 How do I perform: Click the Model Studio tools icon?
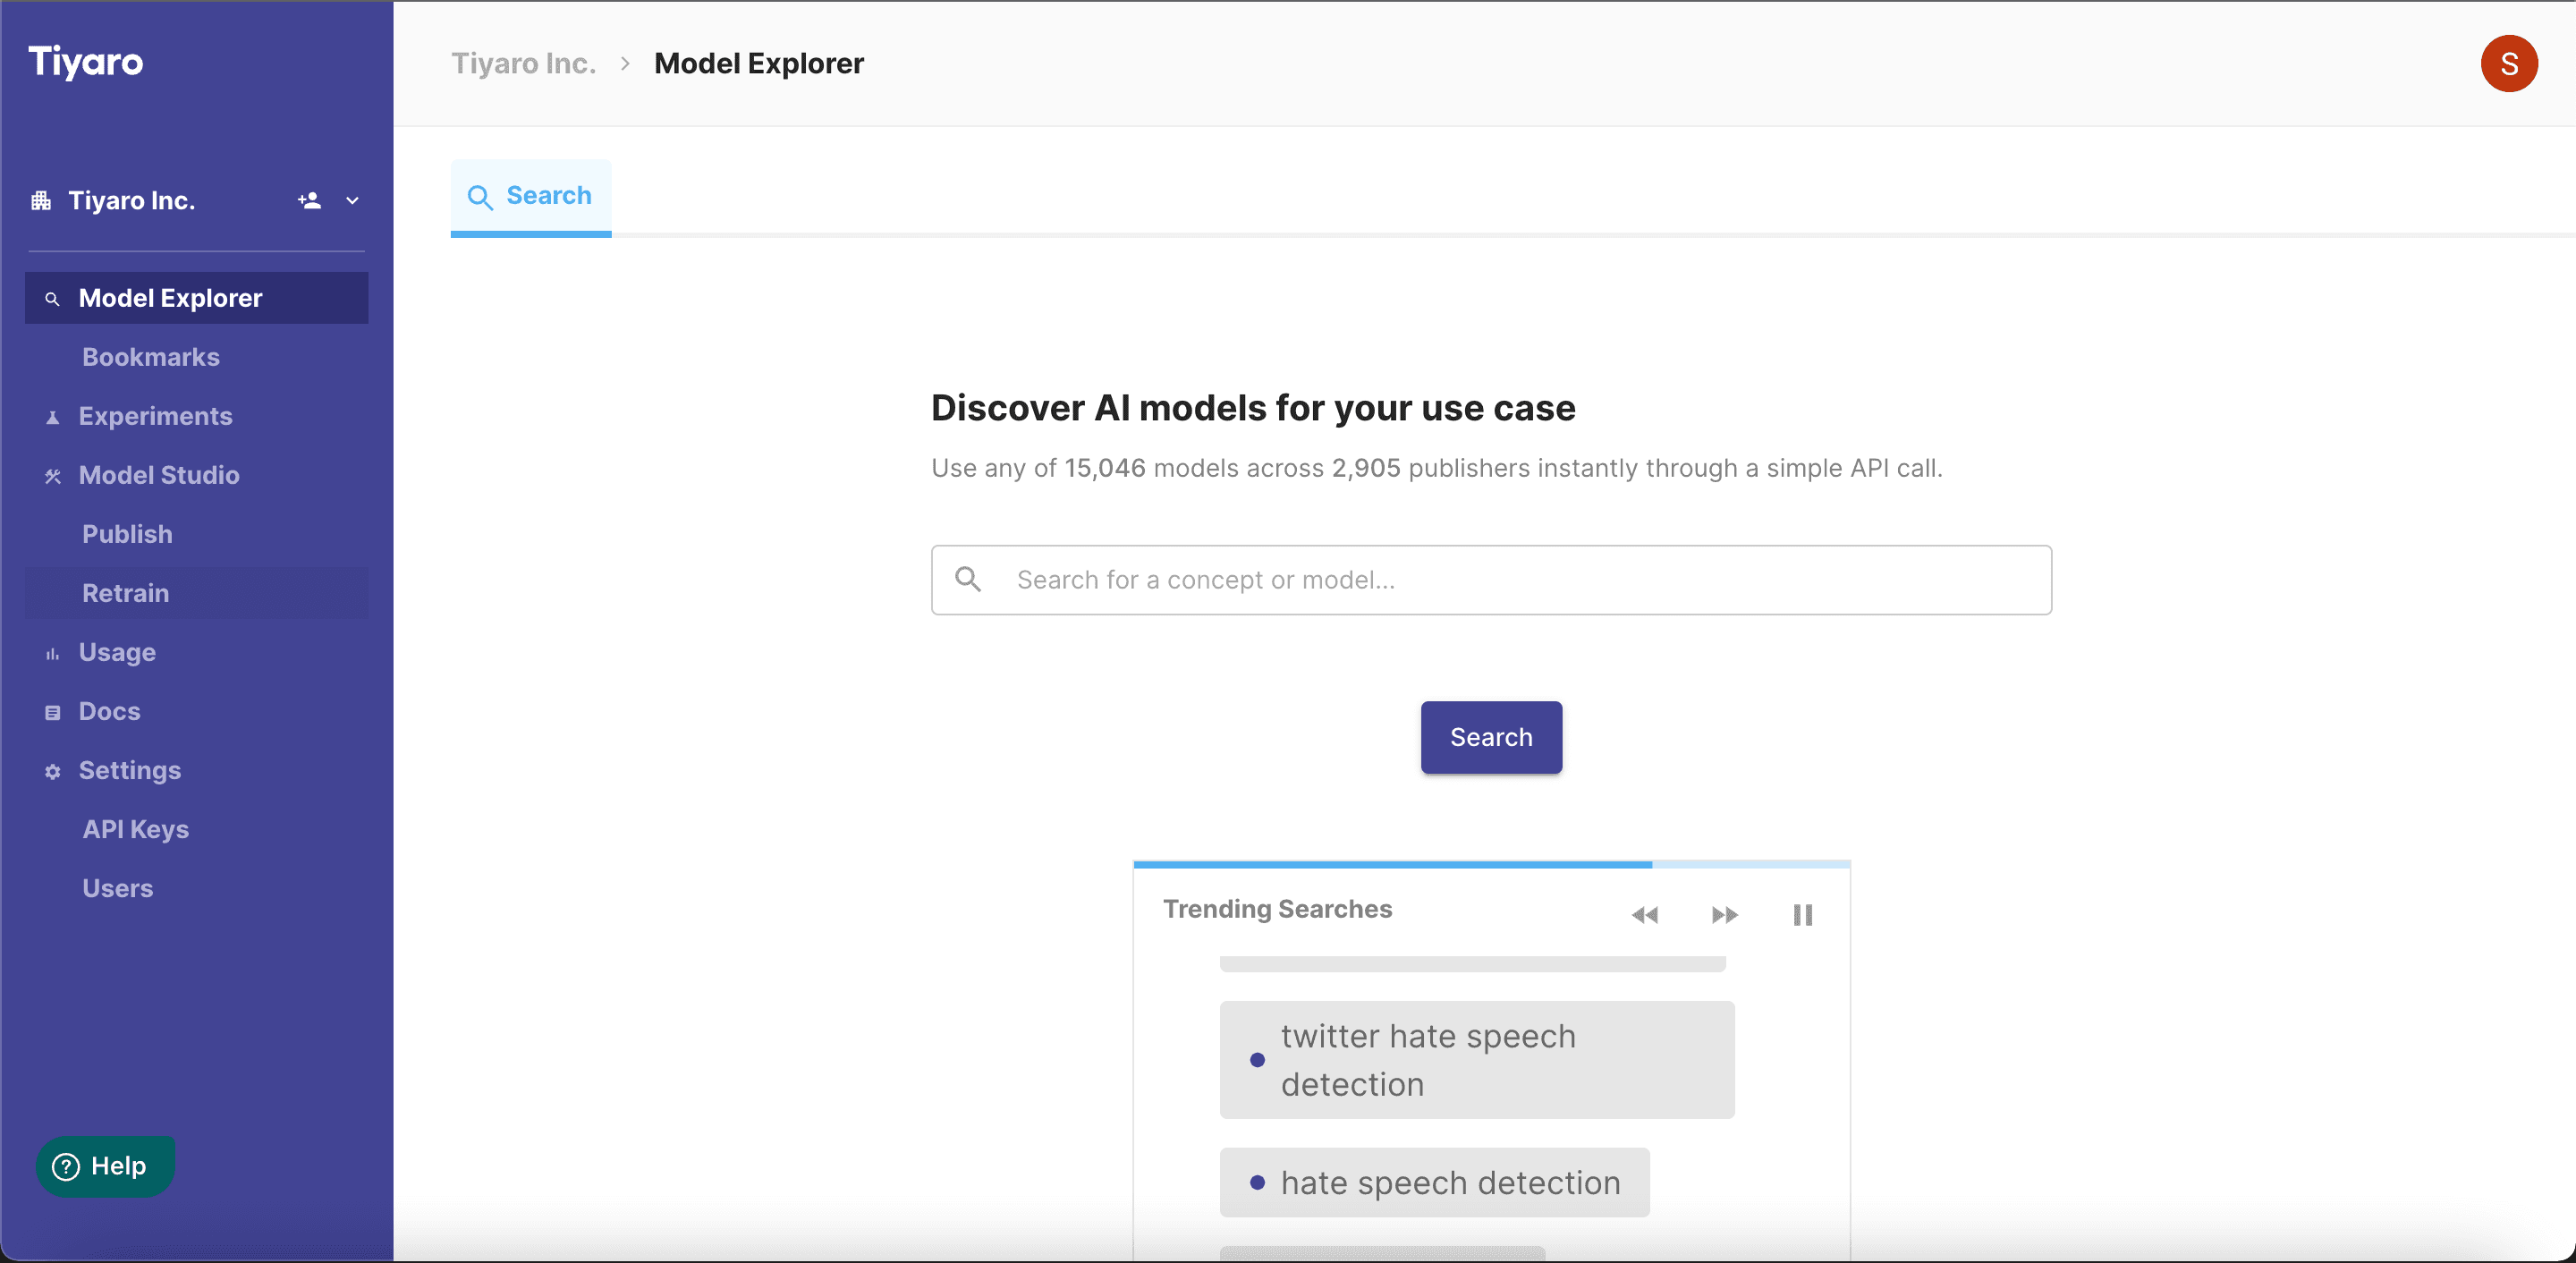pos(53,476)
